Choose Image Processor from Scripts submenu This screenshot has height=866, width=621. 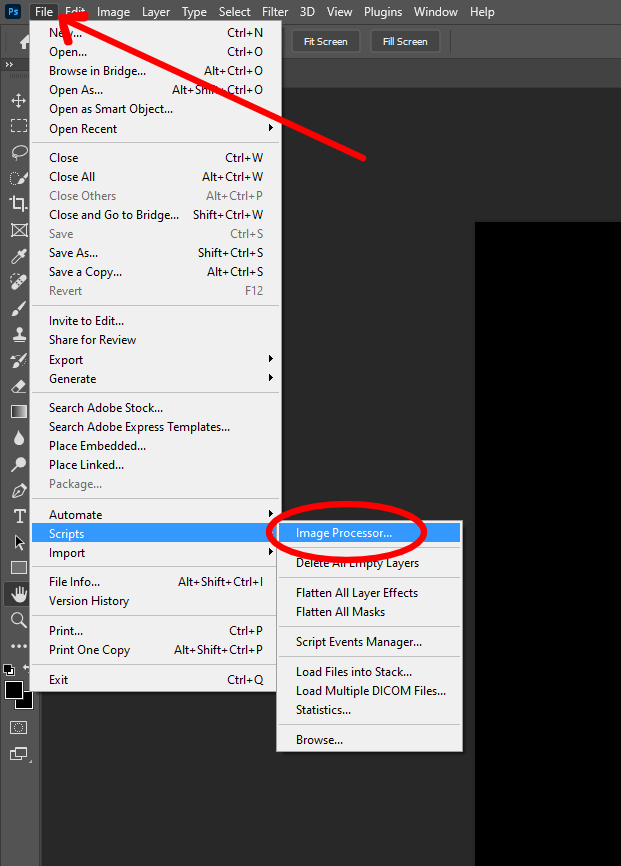pyautogui.click(x=369, y=533)
